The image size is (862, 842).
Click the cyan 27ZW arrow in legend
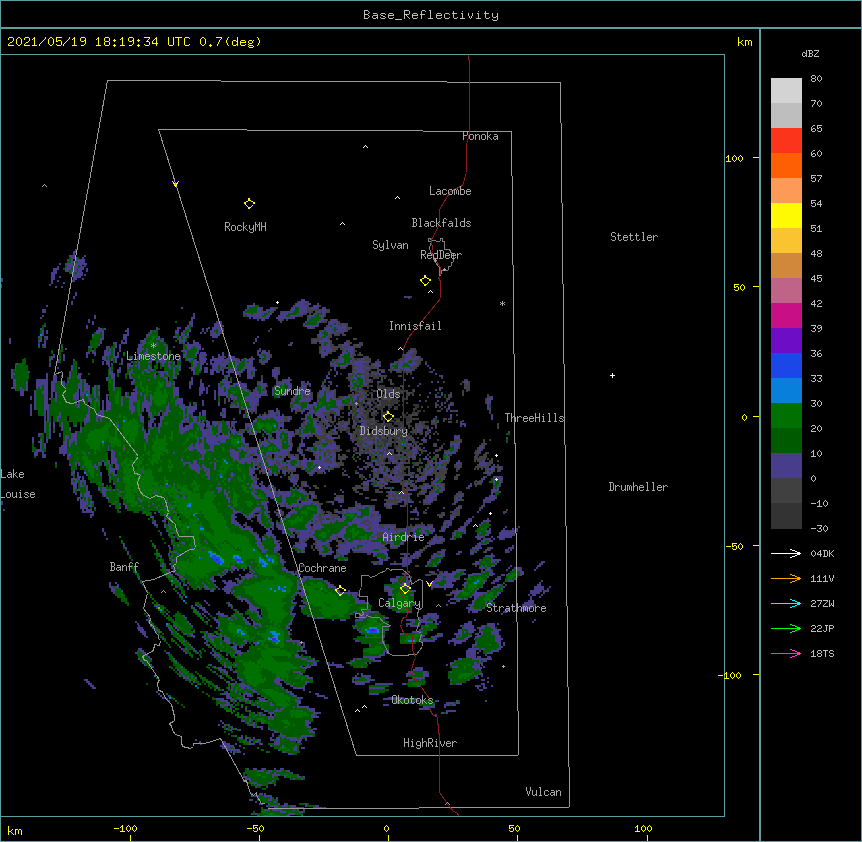[x=786, y=603]
